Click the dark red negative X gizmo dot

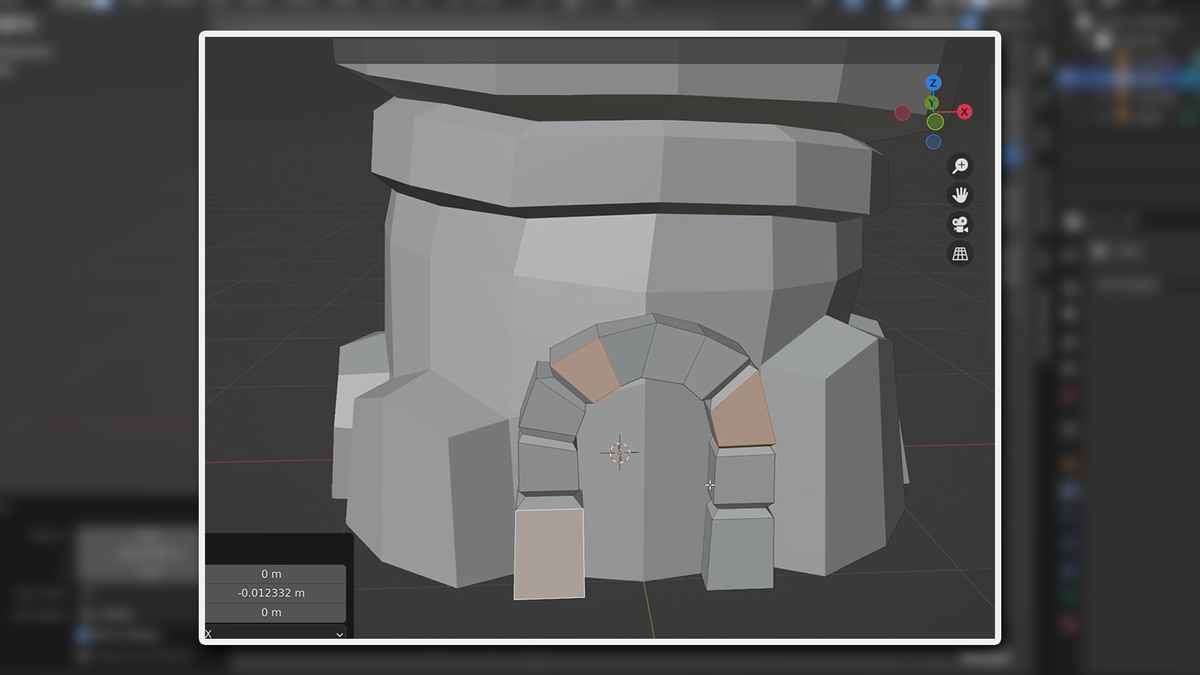tap(903, 112)
